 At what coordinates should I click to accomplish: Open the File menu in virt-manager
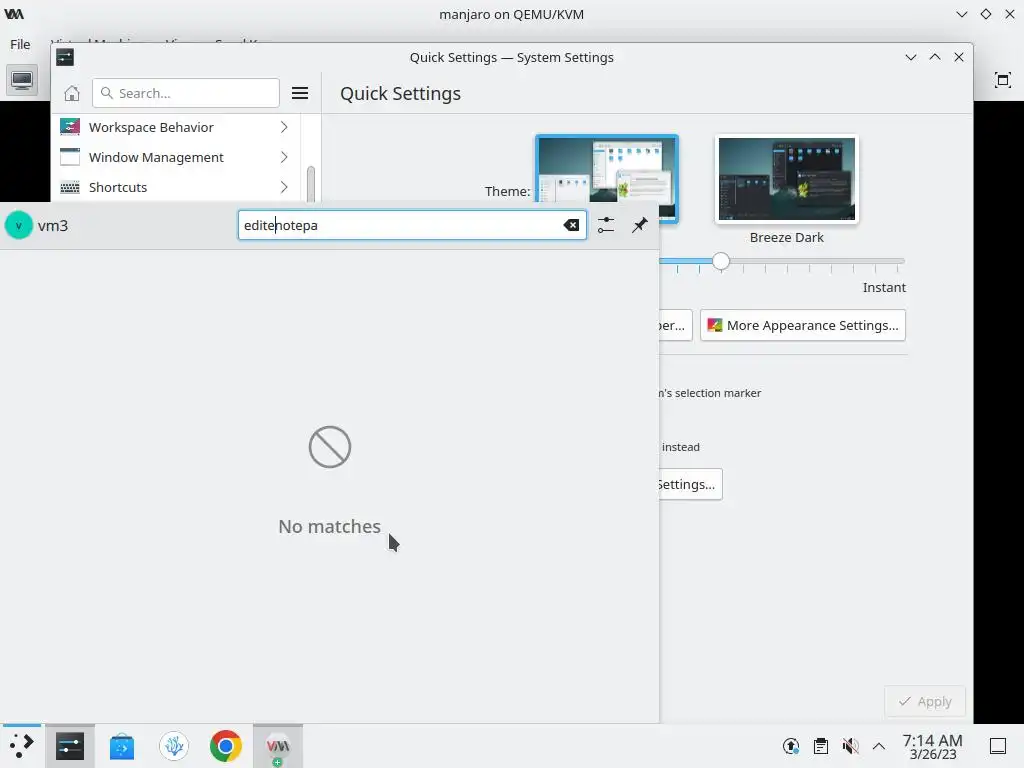20,44
